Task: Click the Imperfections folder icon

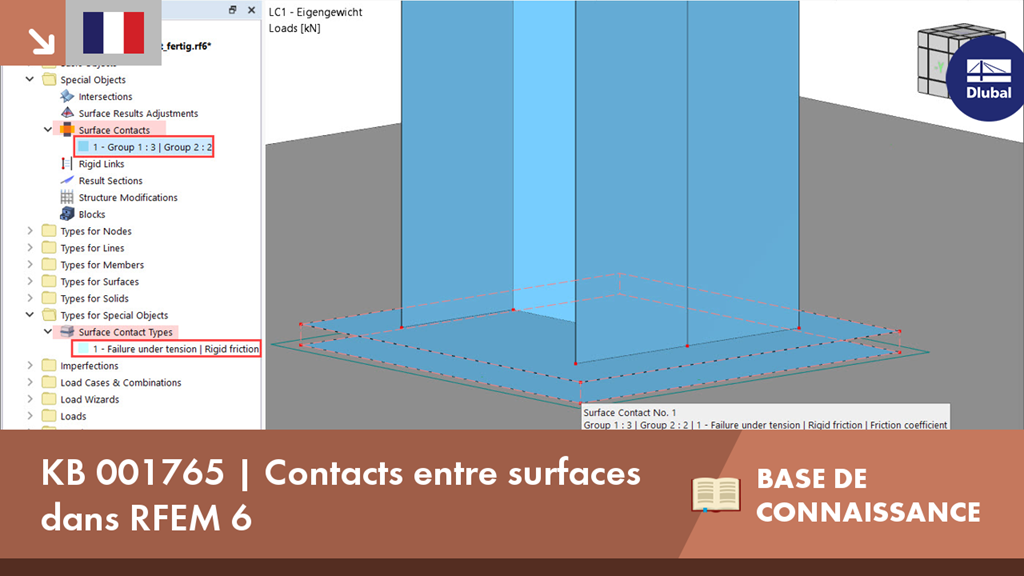Action: [49, 366]
